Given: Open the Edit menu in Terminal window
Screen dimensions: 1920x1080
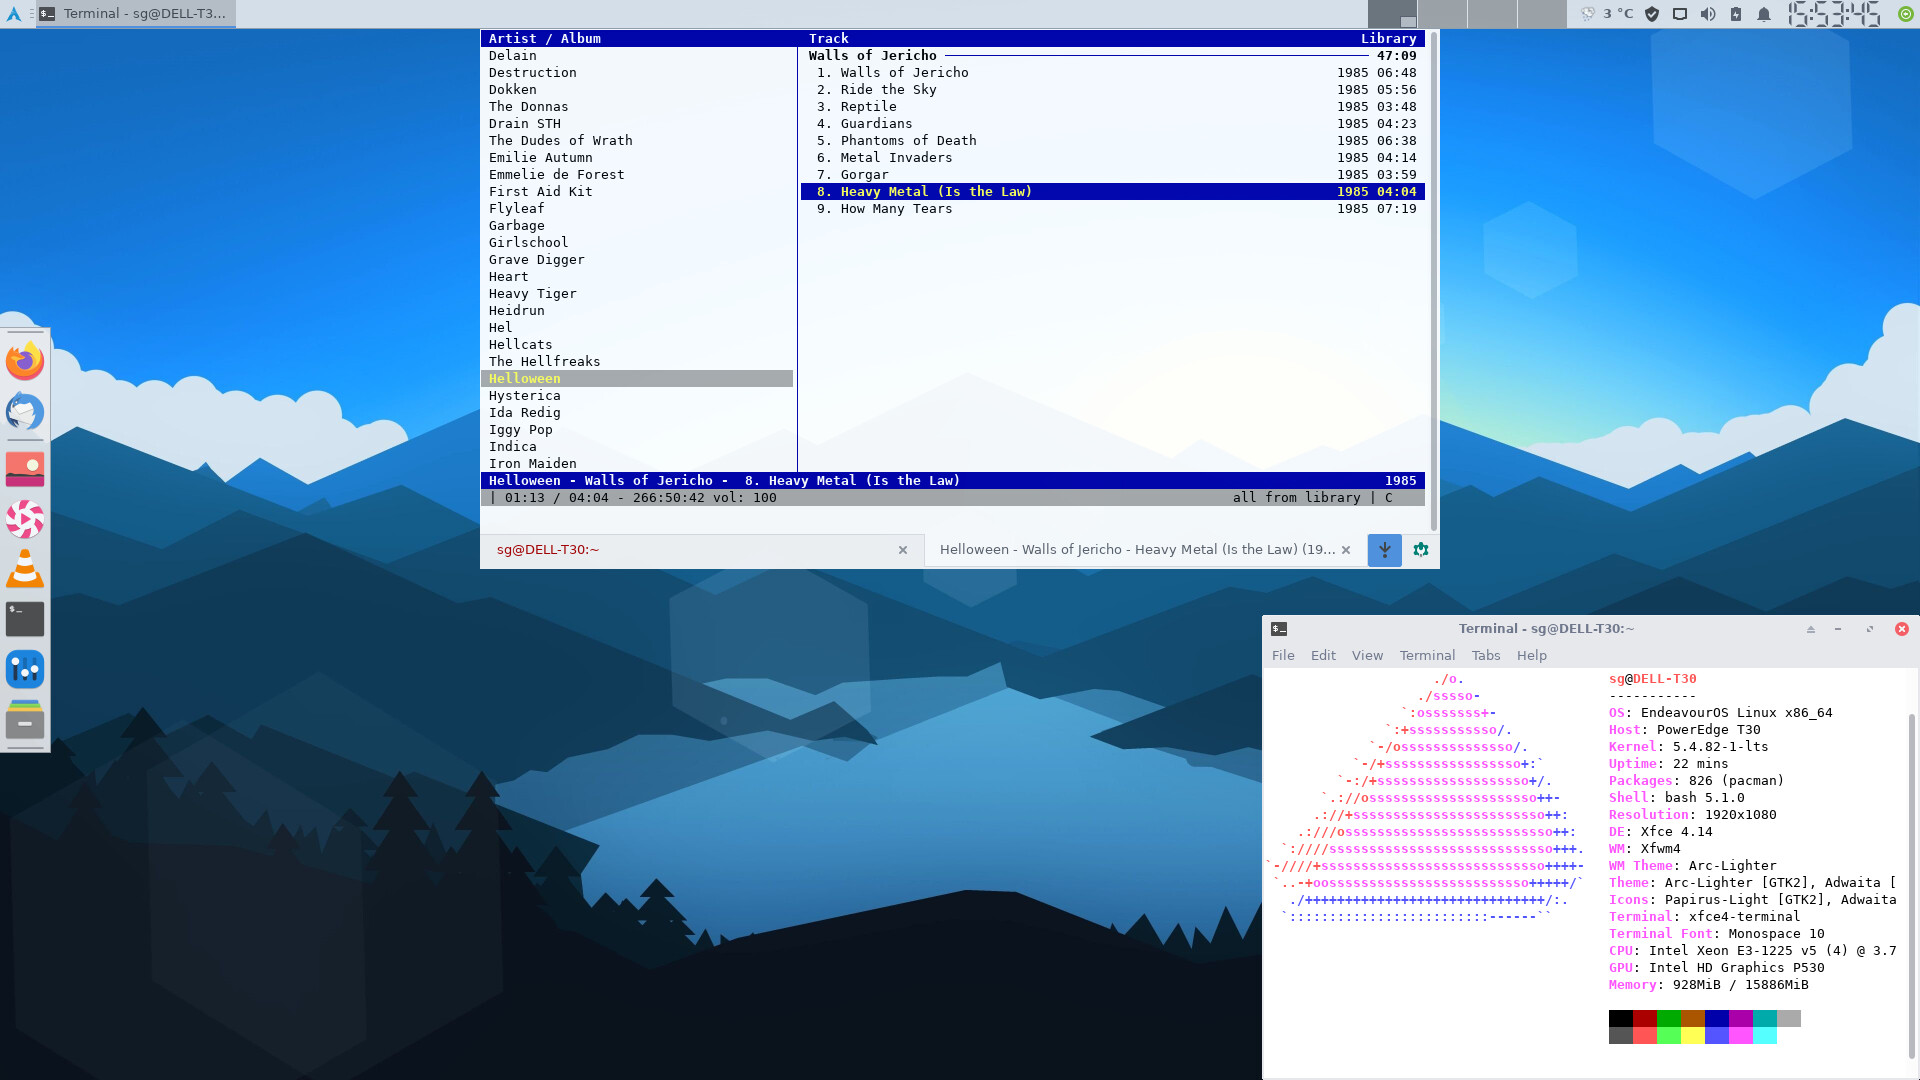Looking at the screenshot, I should tap(1323, 656).
